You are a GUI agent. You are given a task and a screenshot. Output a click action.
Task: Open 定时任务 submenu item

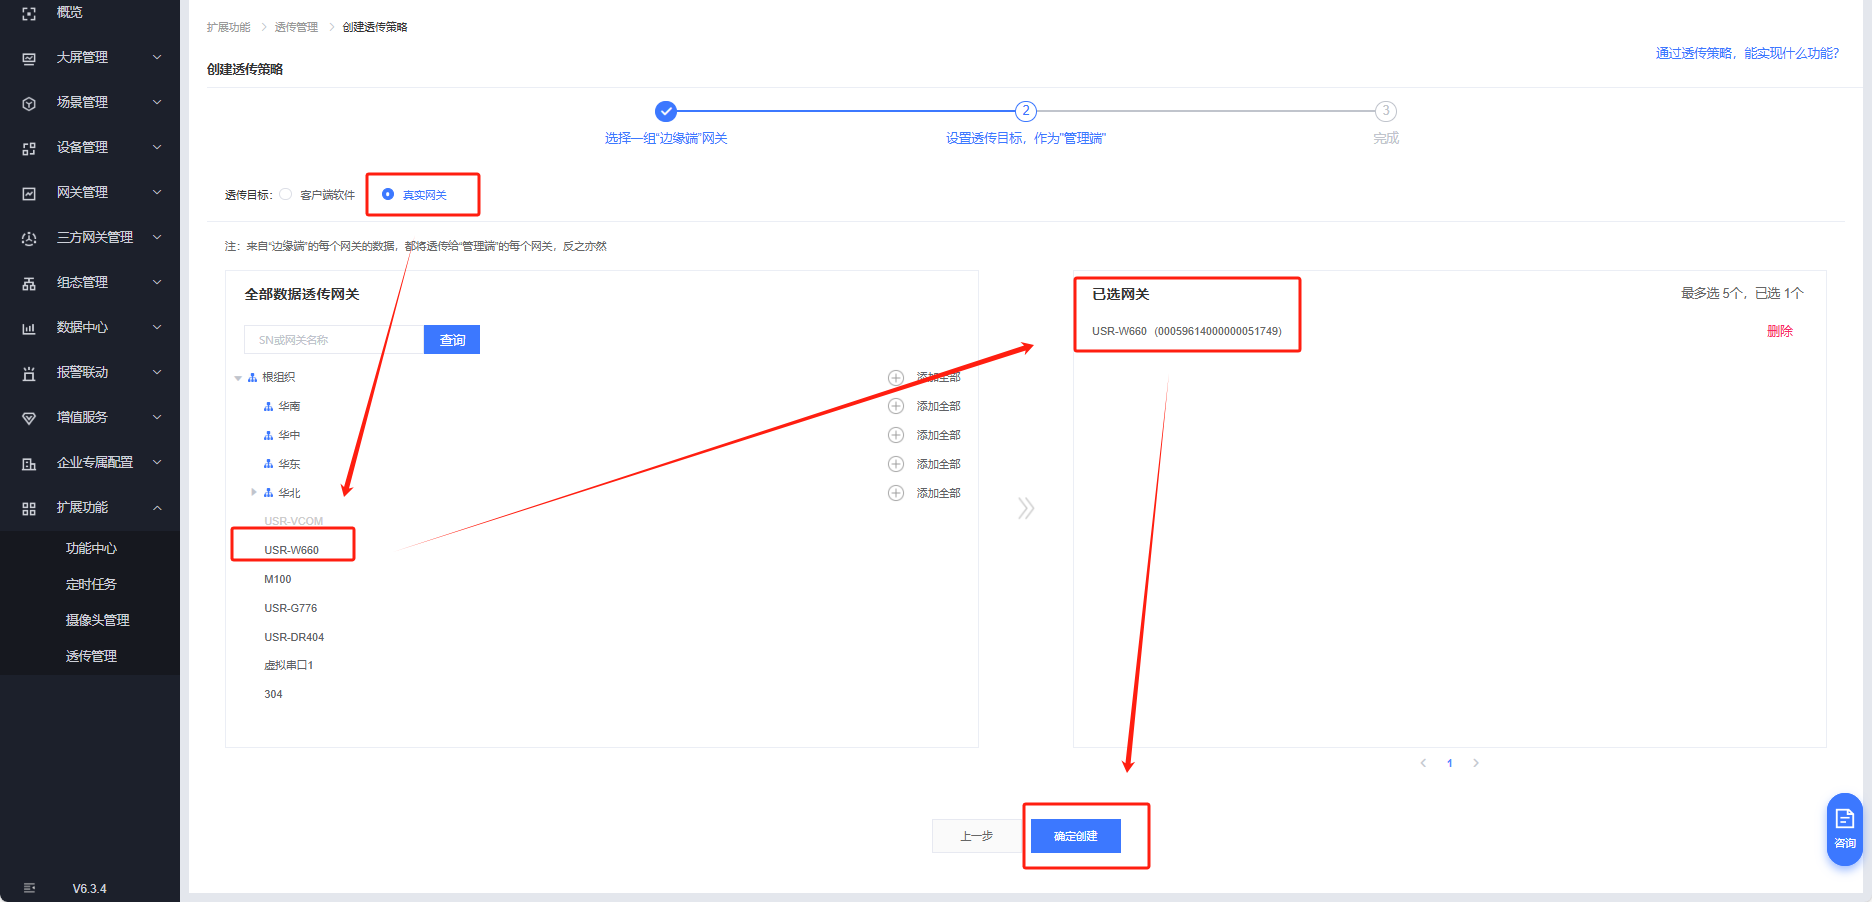click(x=90, y=584)
